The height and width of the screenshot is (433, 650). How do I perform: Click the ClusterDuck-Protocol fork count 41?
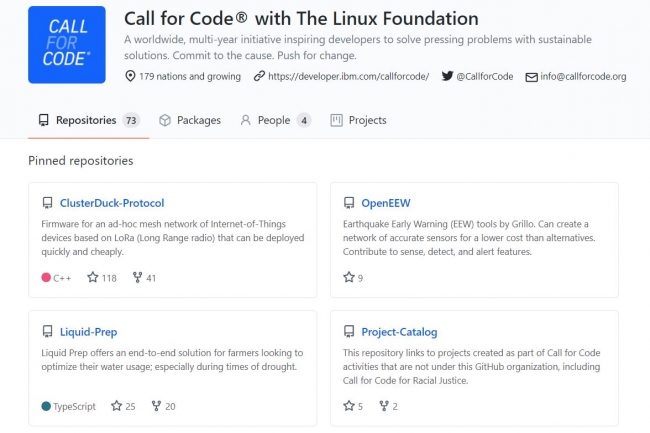151,278
